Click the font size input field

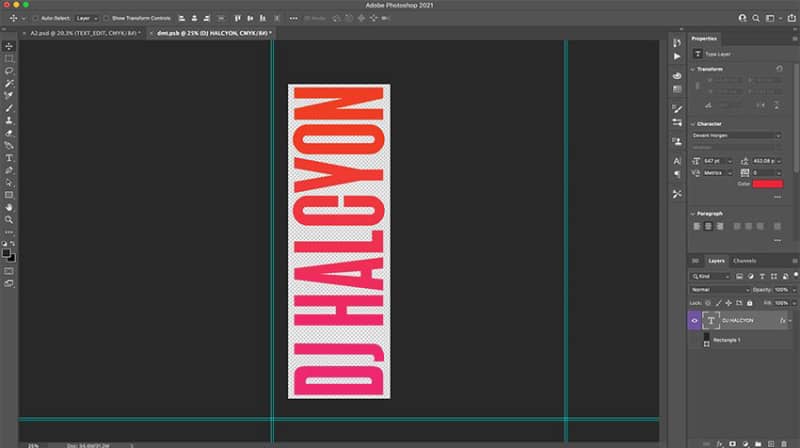(715, 161)
